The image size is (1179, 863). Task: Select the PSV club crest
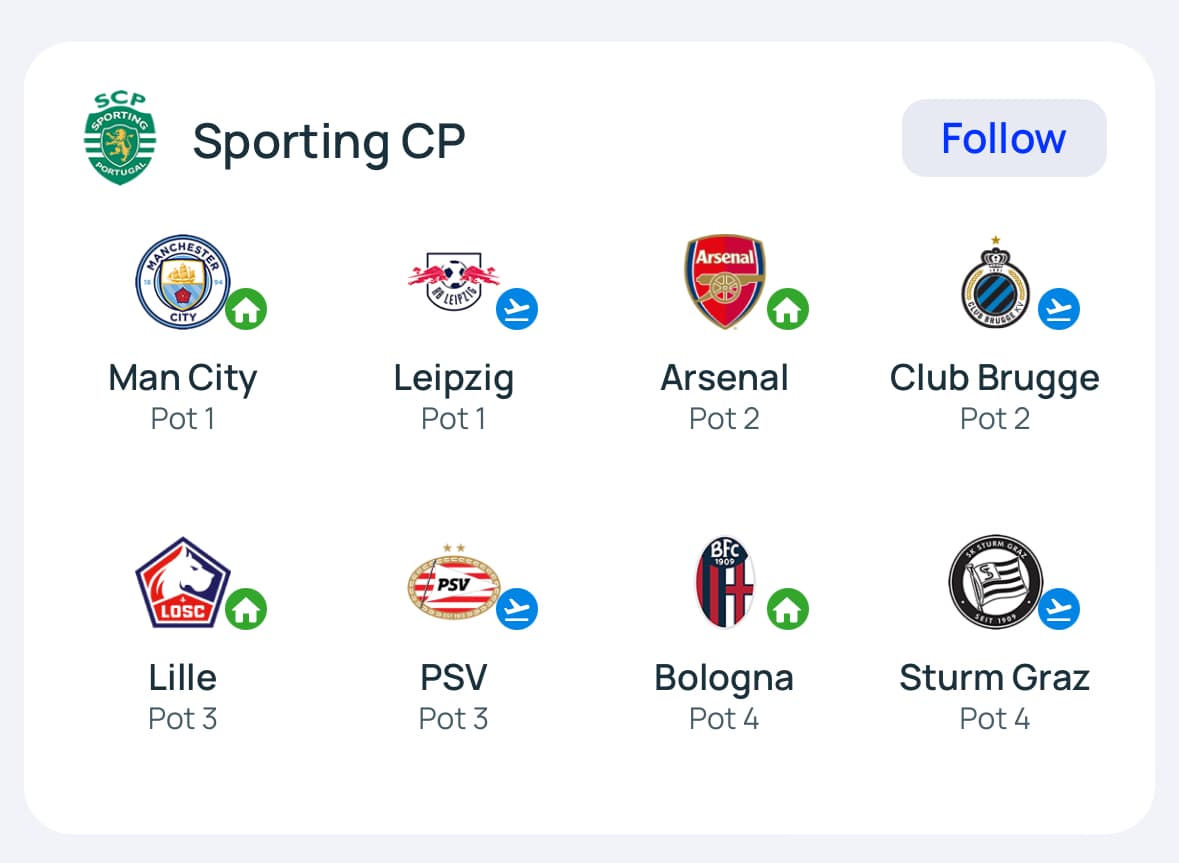[453, 582]
